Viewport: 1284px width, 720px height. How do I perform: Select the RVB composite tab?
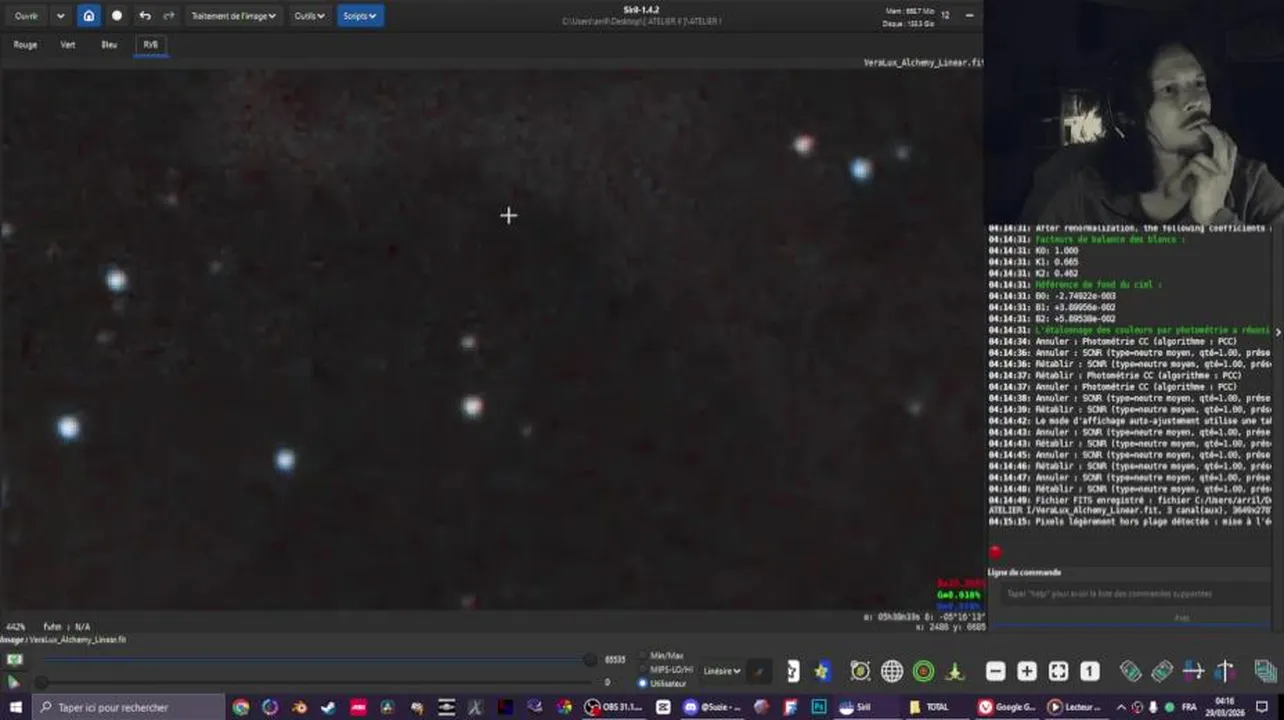[x=150, y=45]
